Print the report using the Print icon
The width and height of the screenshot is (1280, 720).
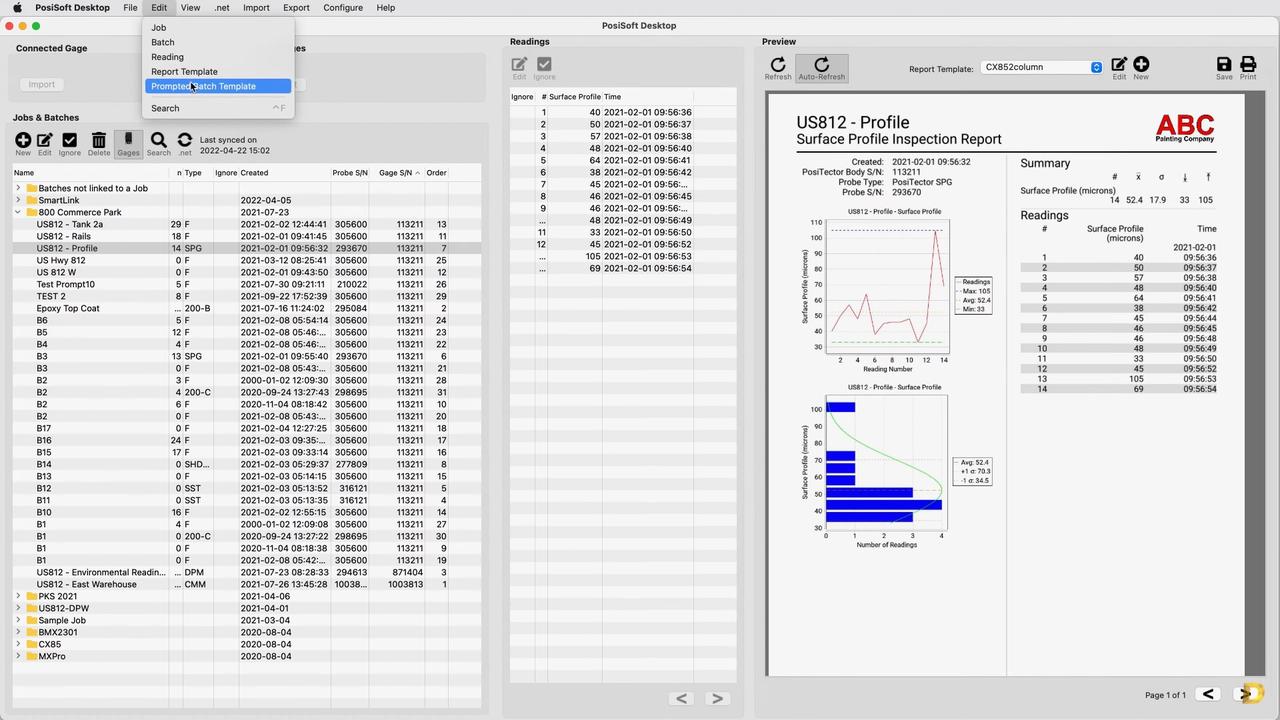pyautogui.click(x=1248, y=68)
